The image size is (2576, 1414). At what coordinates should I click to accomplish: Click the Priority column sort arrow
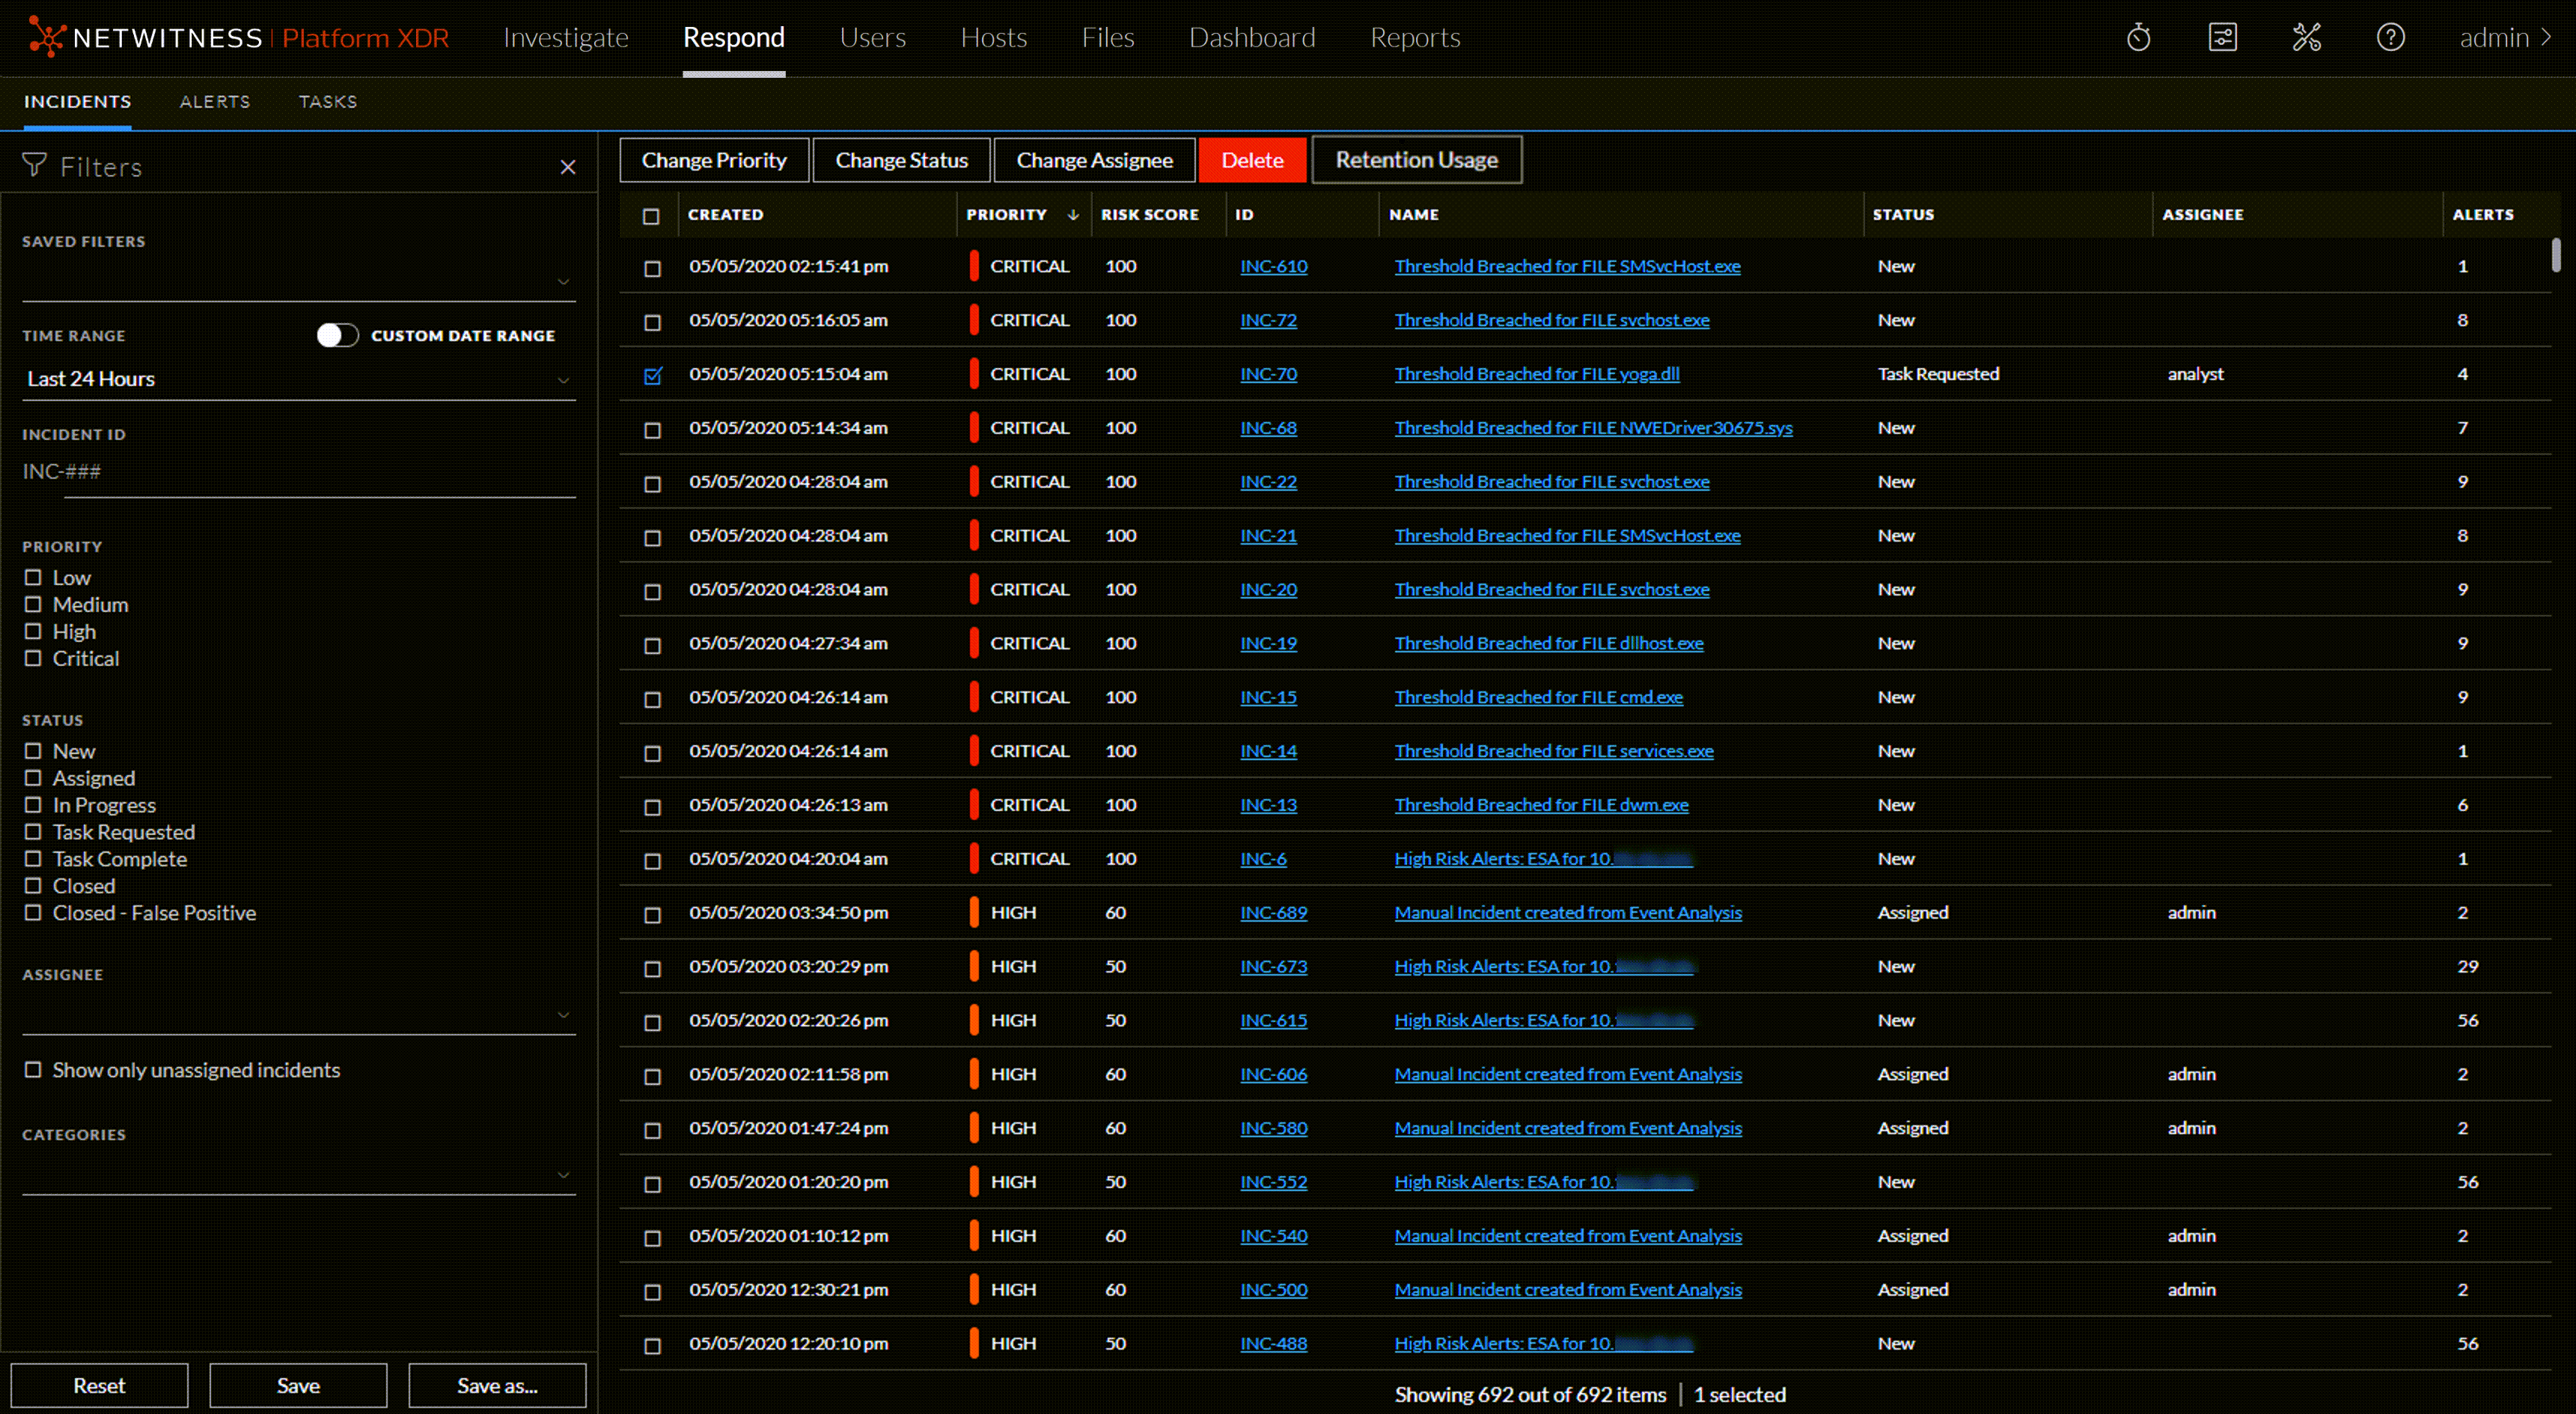pyautogui.click(x=1073, y=214)
